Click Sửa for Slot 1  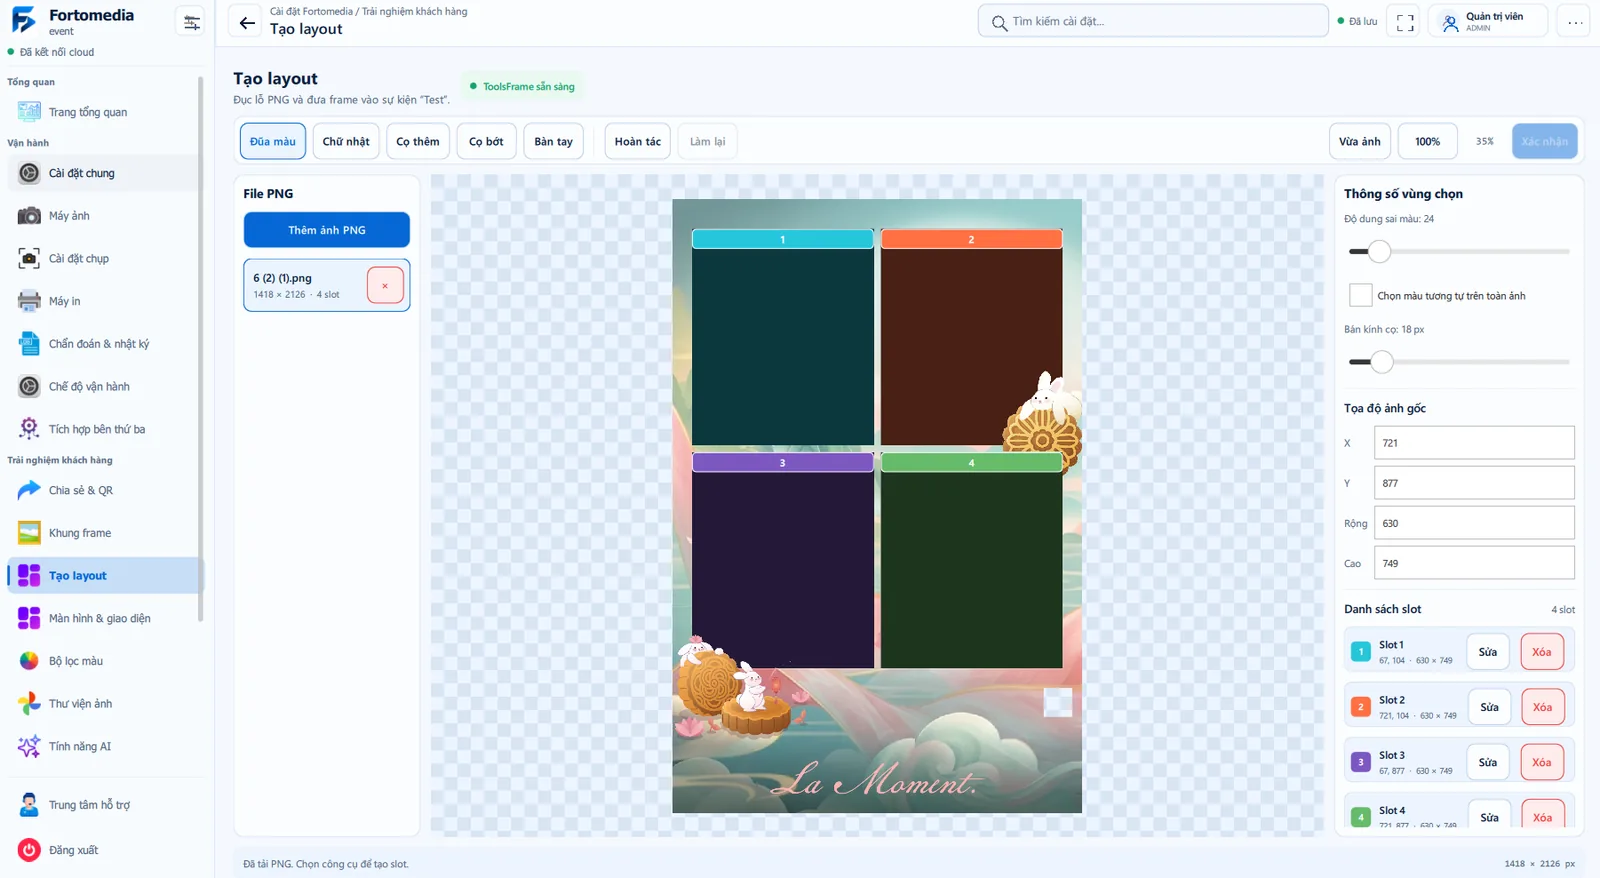click(x=1488, y=652)
